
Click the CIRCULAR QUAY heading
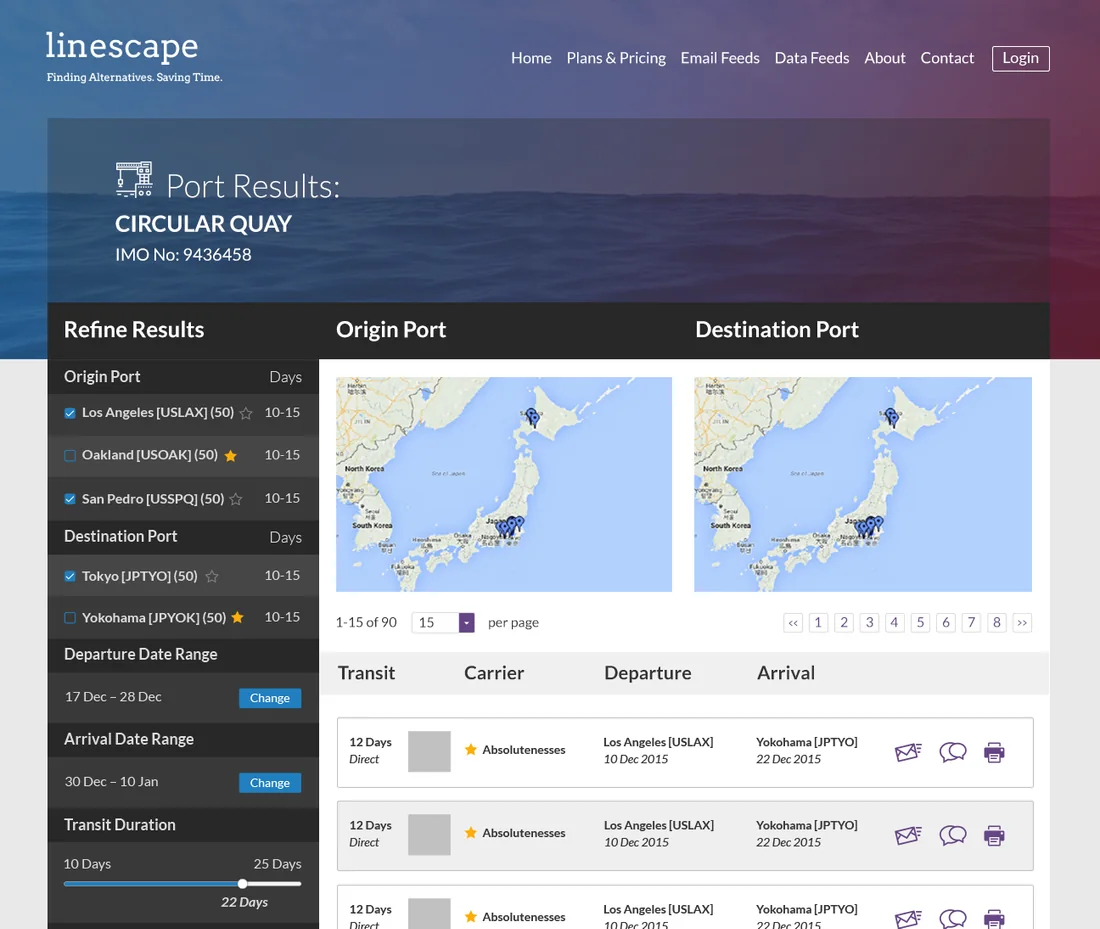click(203, 224)
